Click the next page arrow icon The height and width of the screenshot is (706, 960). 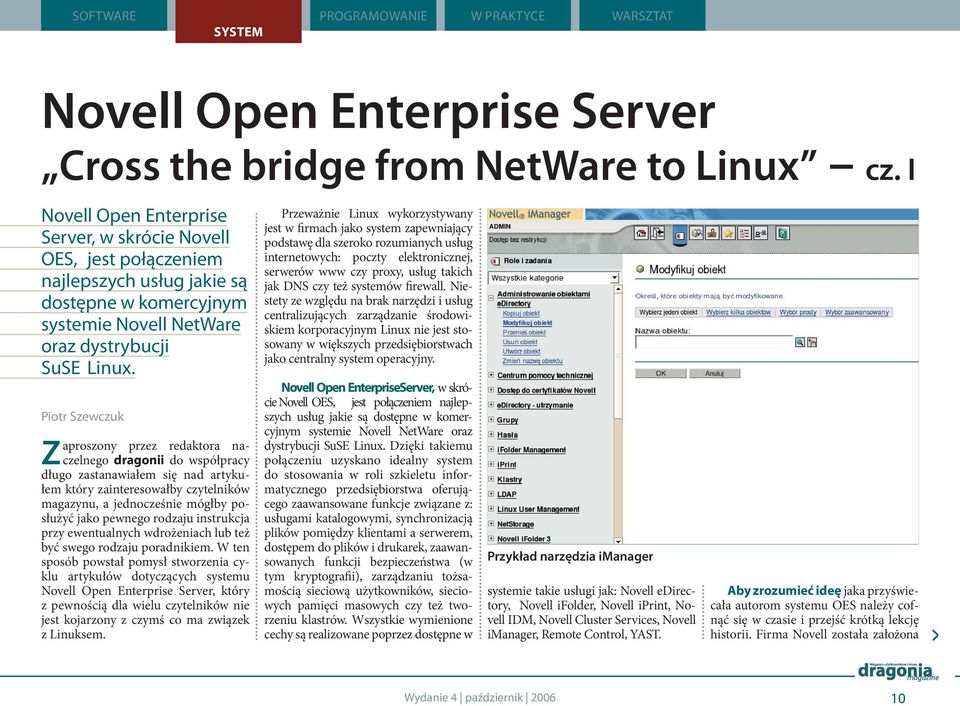point(935,635)
